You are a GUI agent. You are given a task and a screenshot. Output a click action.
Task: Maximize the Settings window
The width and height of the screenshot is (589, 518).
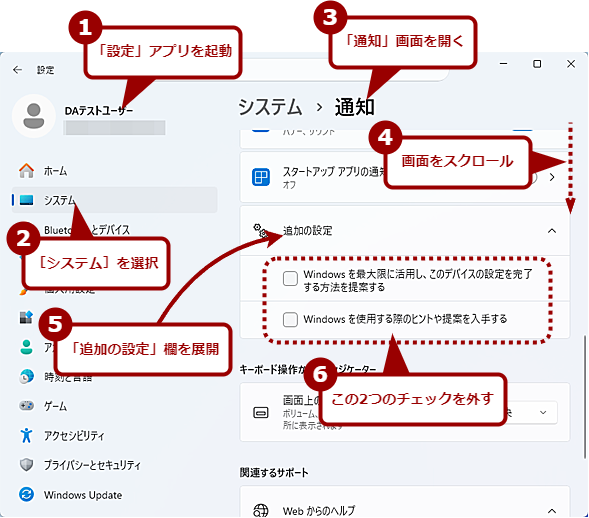pyautogui.click(x=537, y=64)
